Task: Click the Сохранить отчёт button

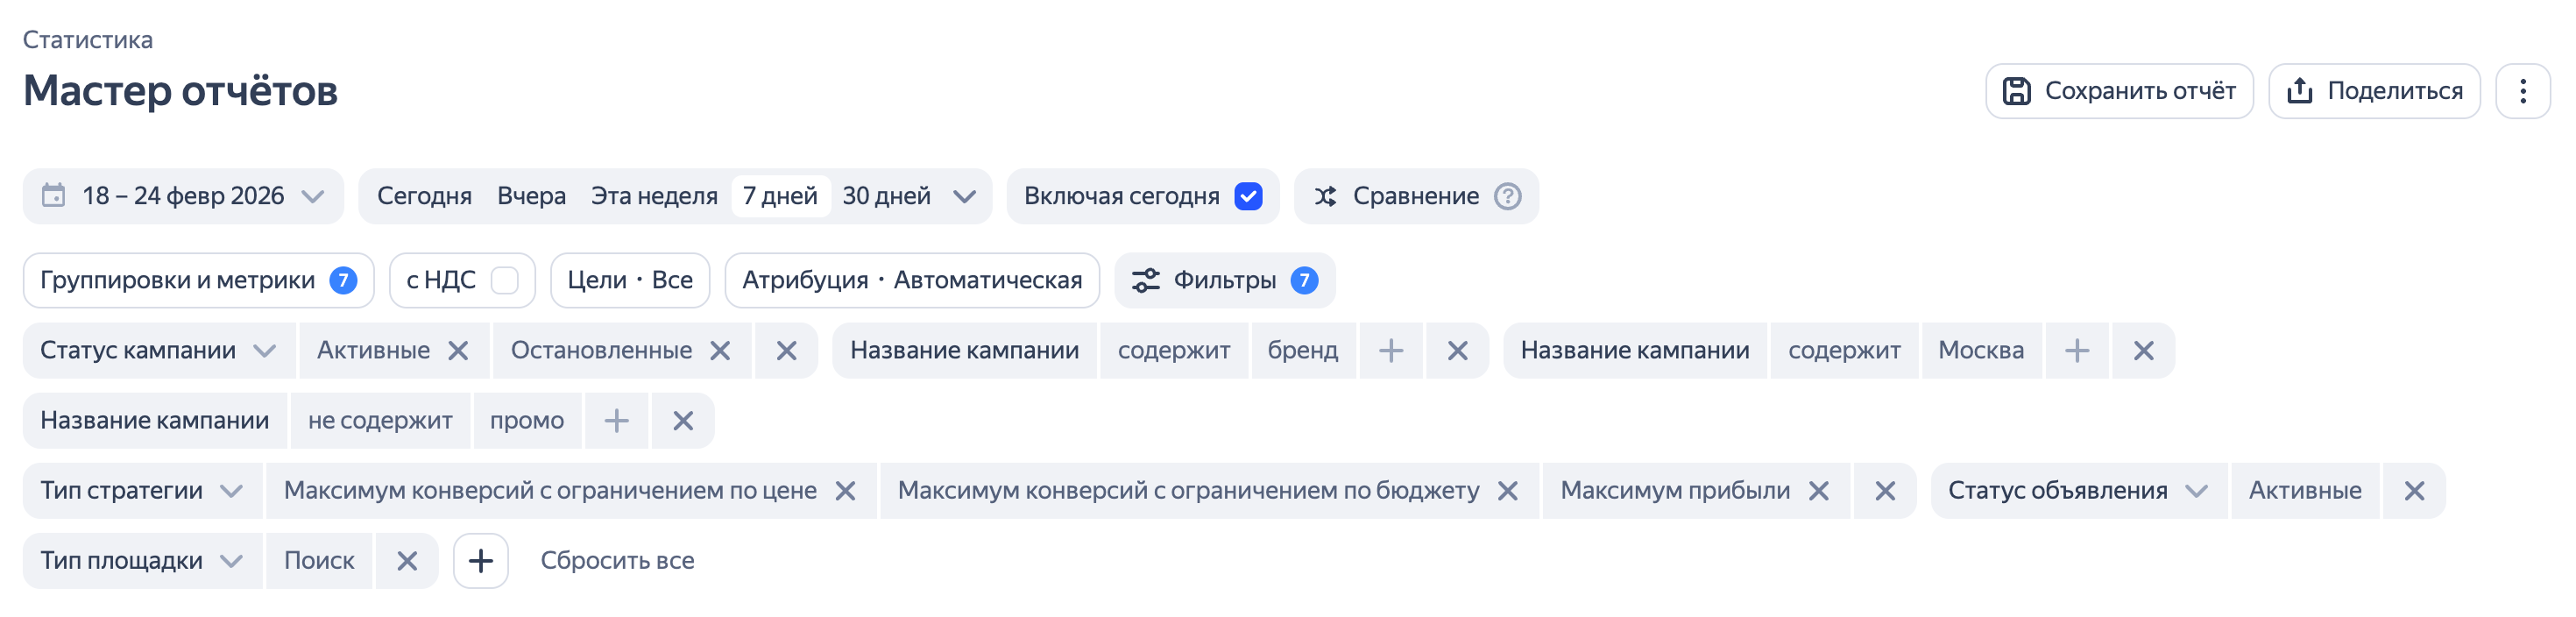Action: 2119,91
